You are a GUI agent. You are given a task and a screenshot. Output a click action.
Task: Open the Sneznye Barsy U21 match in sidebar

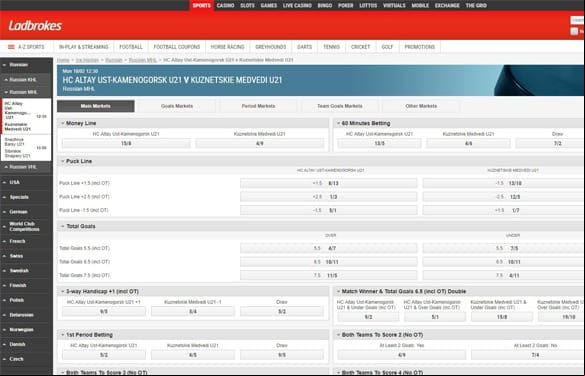point(26,147)
